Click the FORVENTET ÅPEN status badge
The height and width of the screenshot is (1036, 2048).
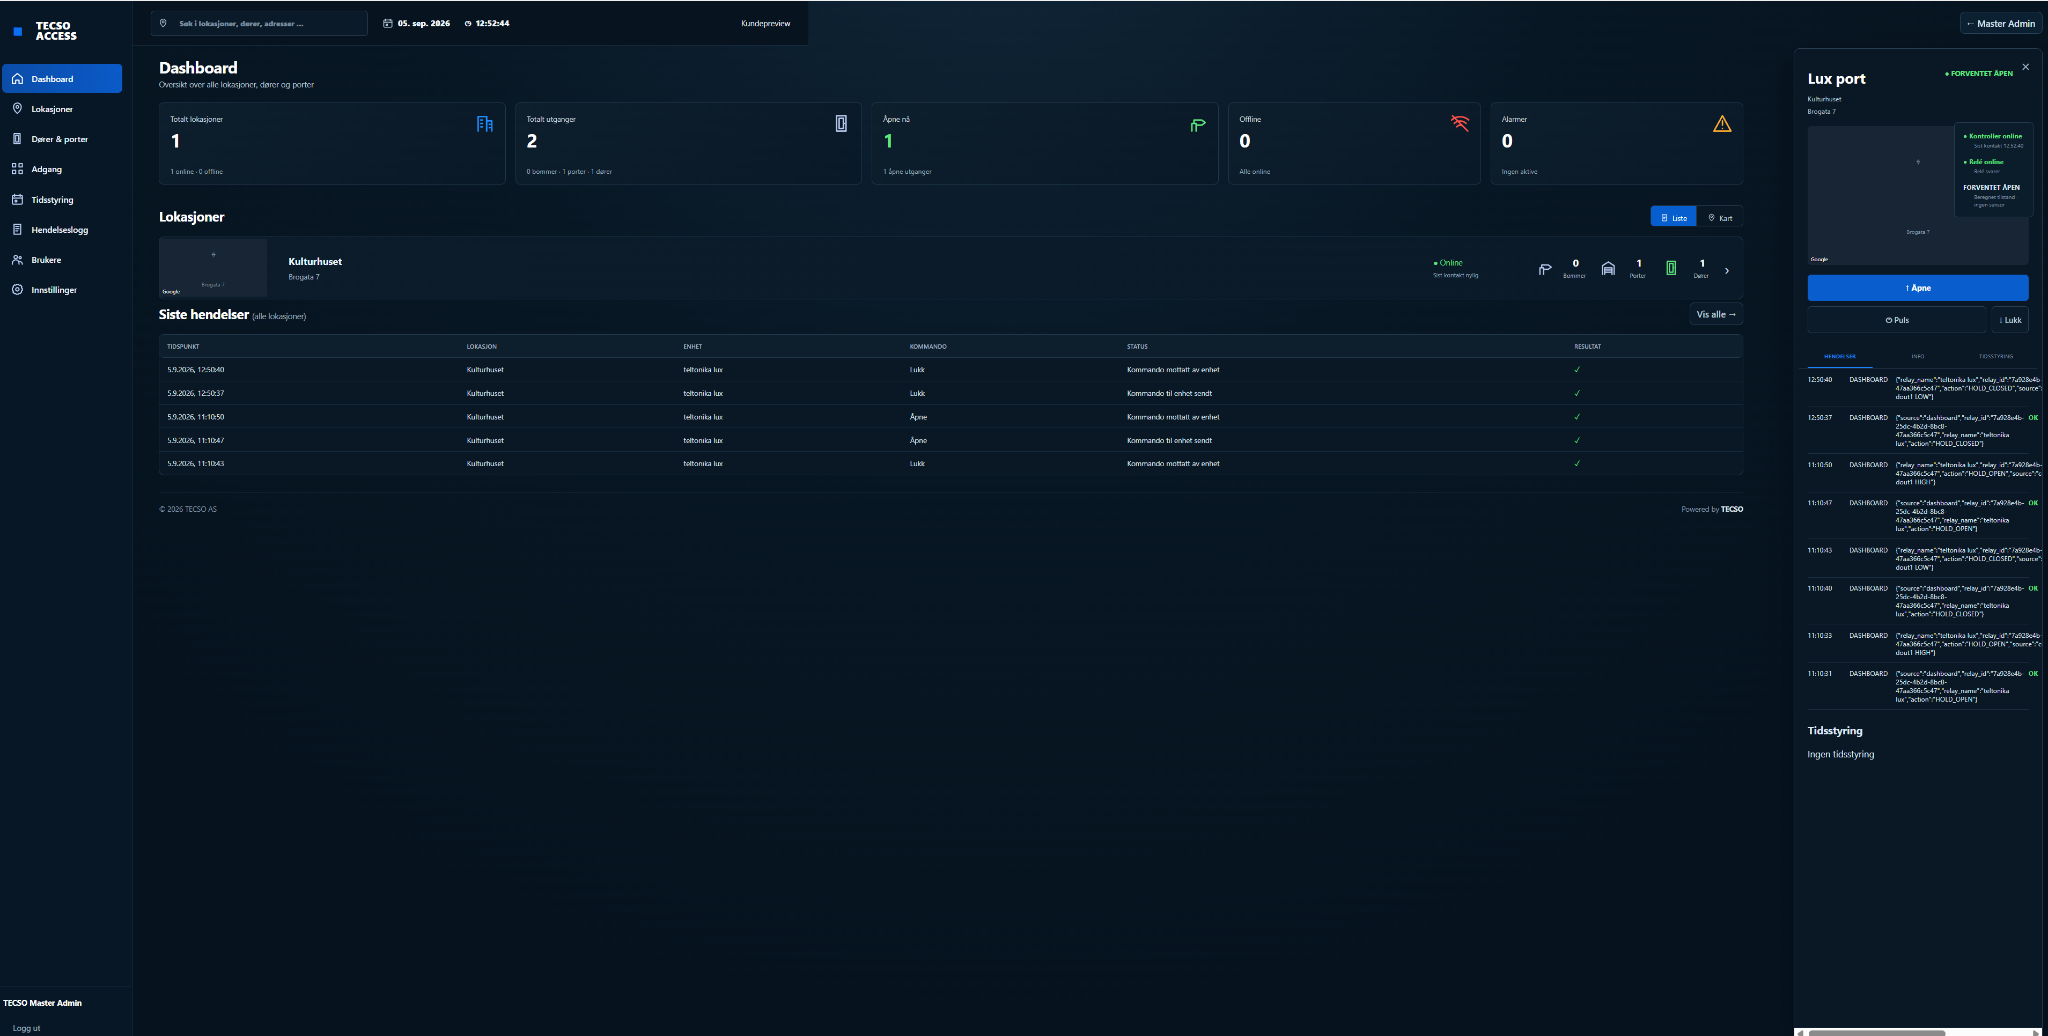pos(1979,73)
